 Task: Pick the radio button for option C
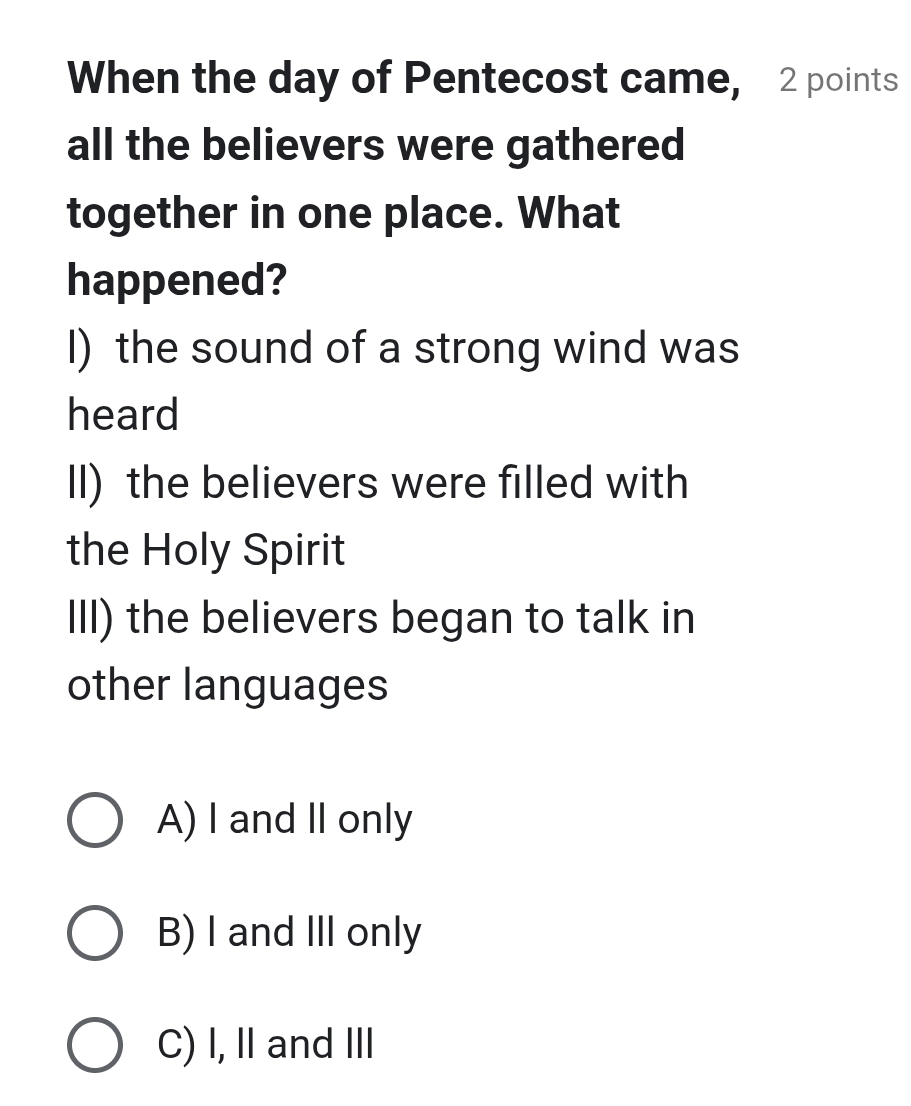pyautogui.click(x=95, y=1046)
